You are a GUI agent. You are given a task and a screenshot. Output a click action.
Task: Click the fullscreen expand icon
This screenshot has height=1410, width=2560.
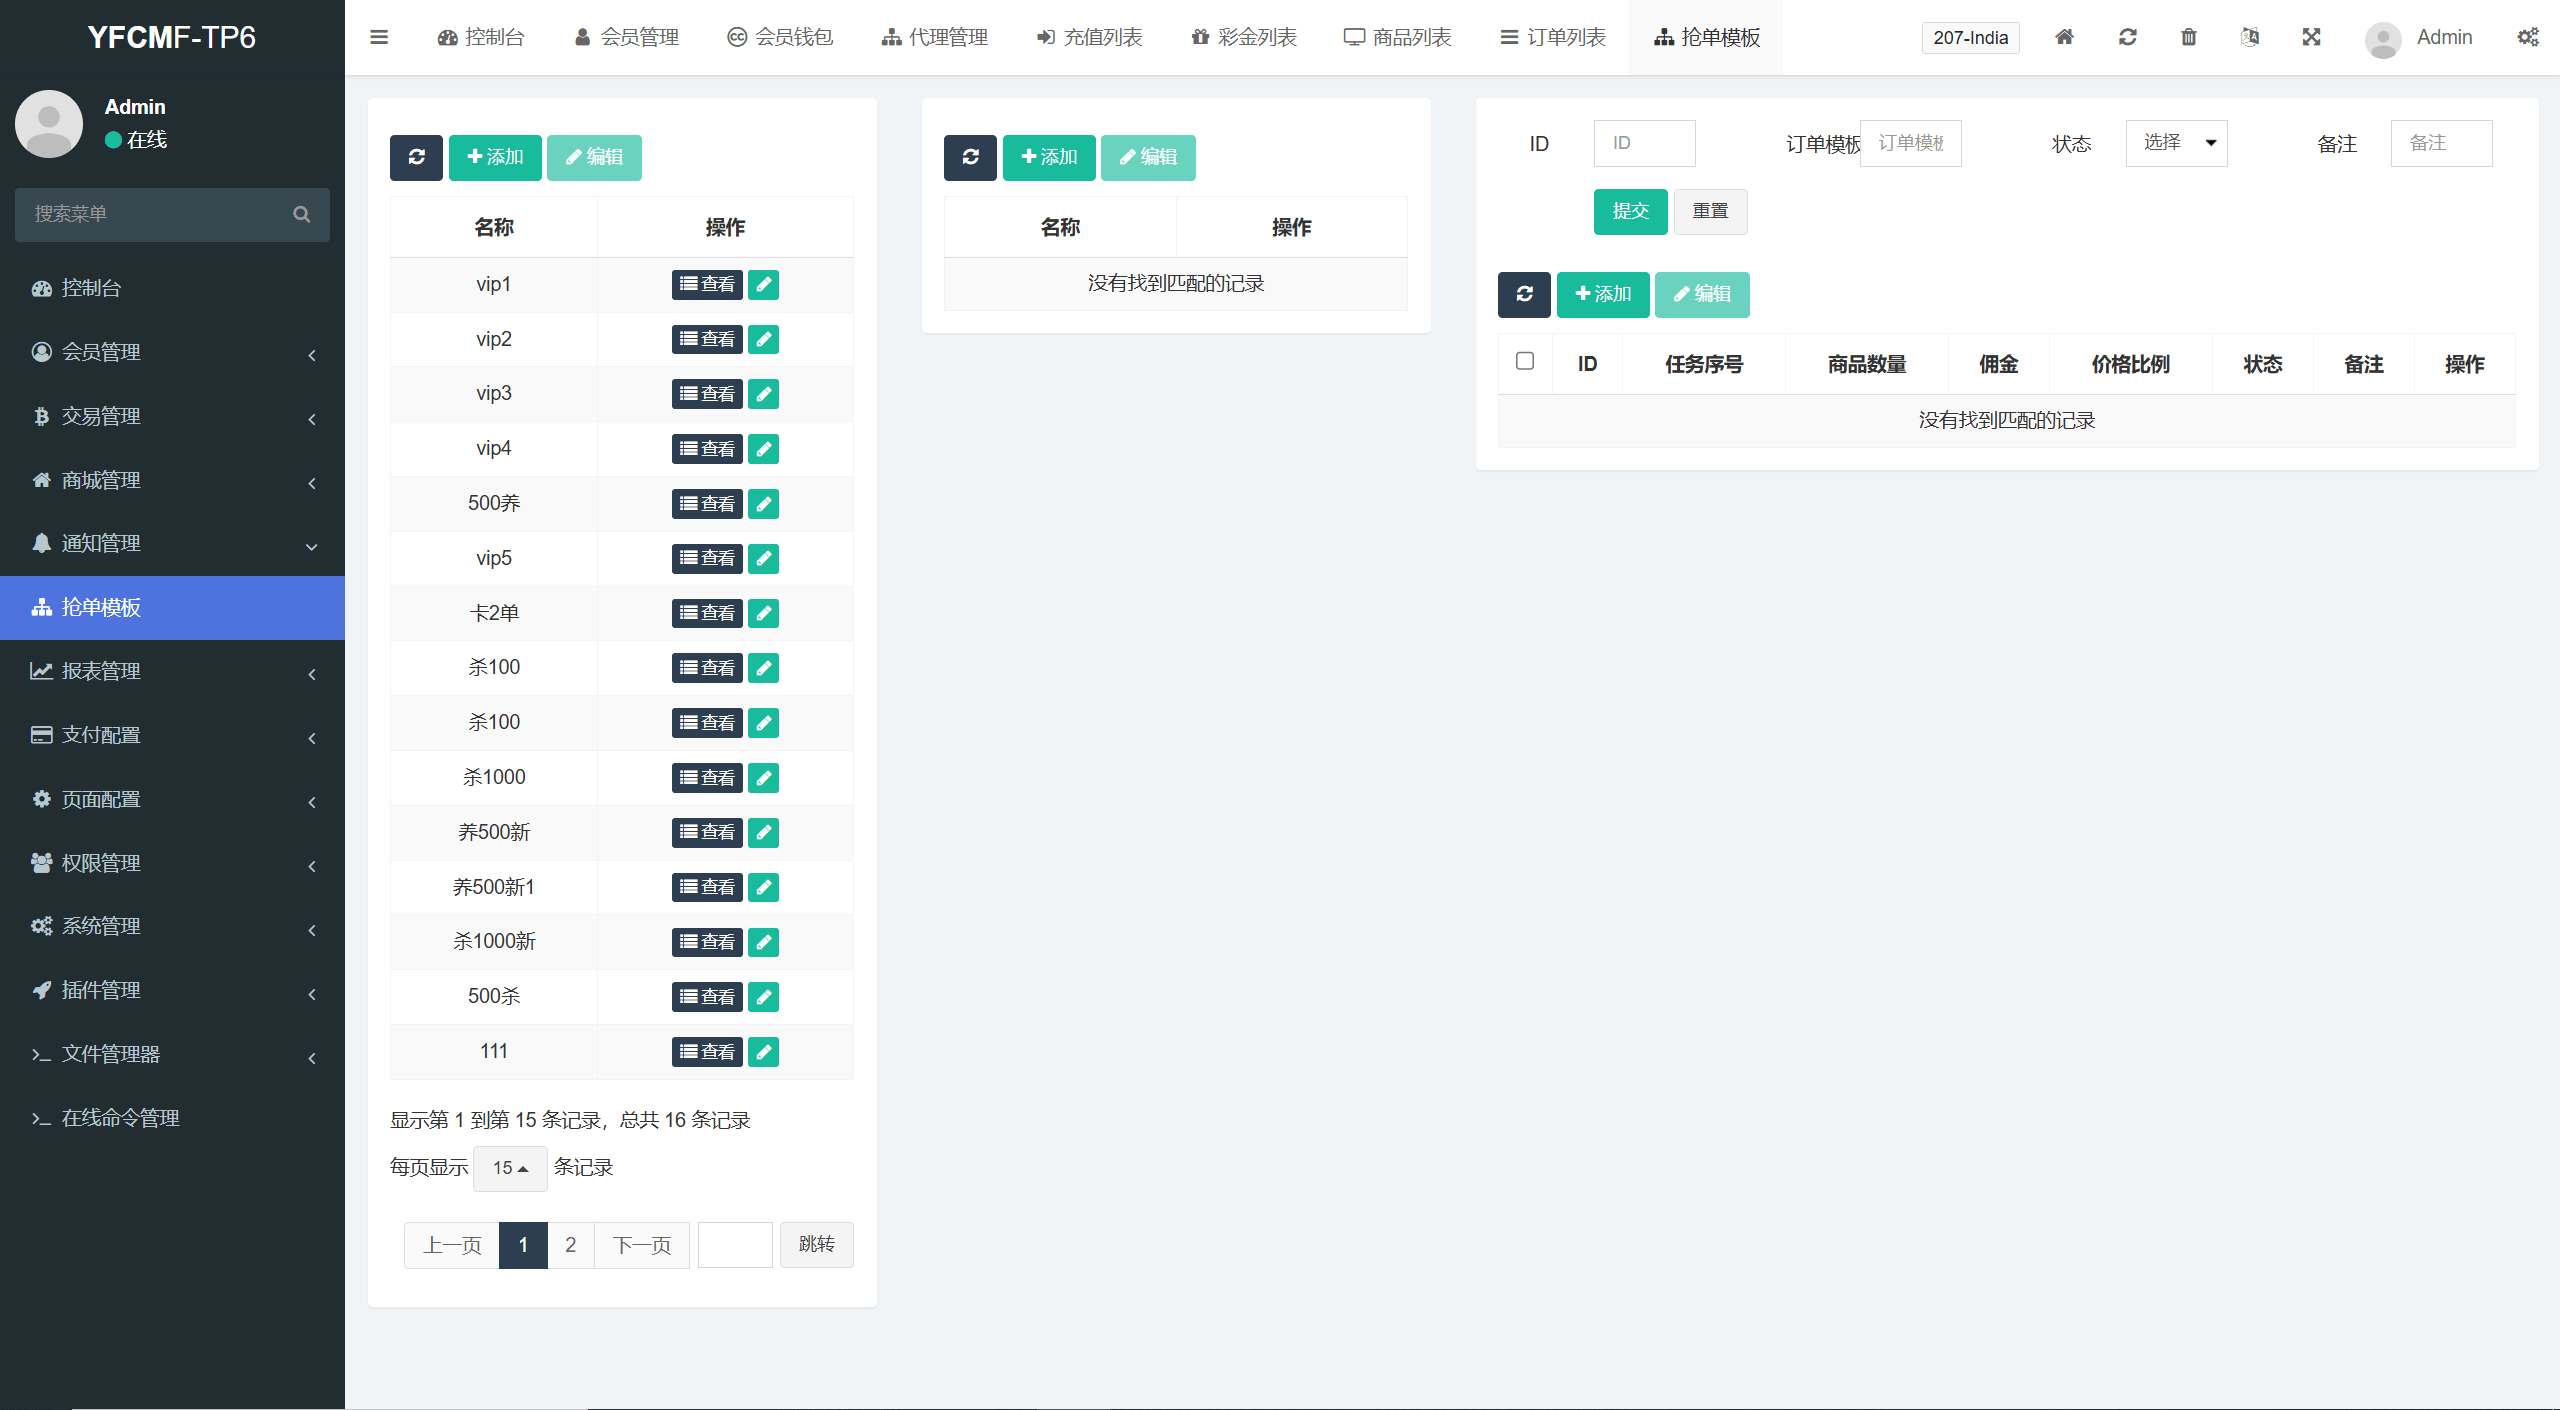(x=2311, y=37)
